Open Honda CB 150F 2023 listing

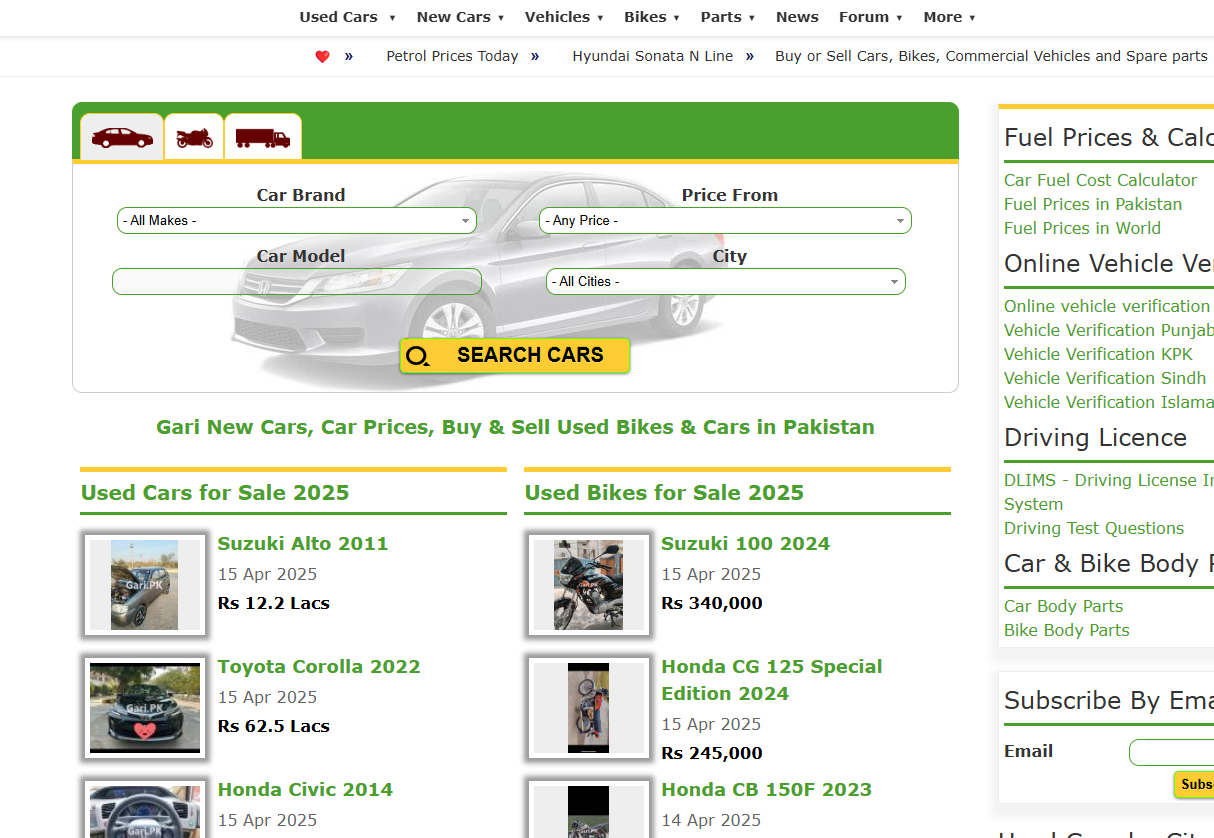(766, 790)
